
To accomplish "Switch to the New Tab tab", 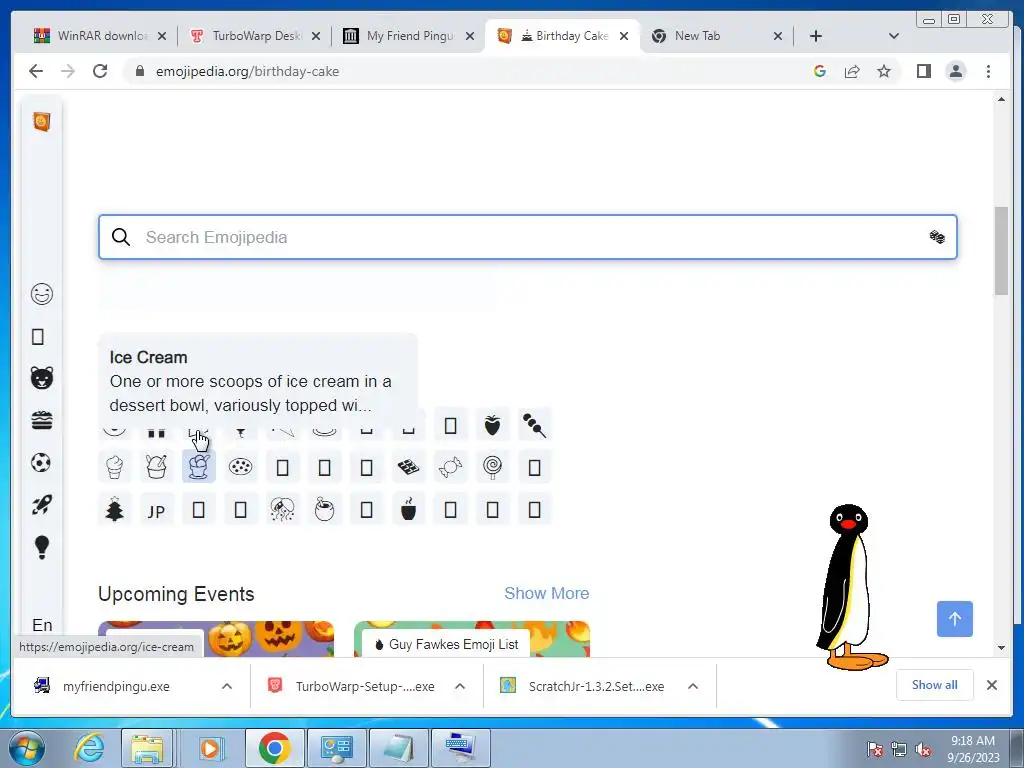I will pos(717,36).
